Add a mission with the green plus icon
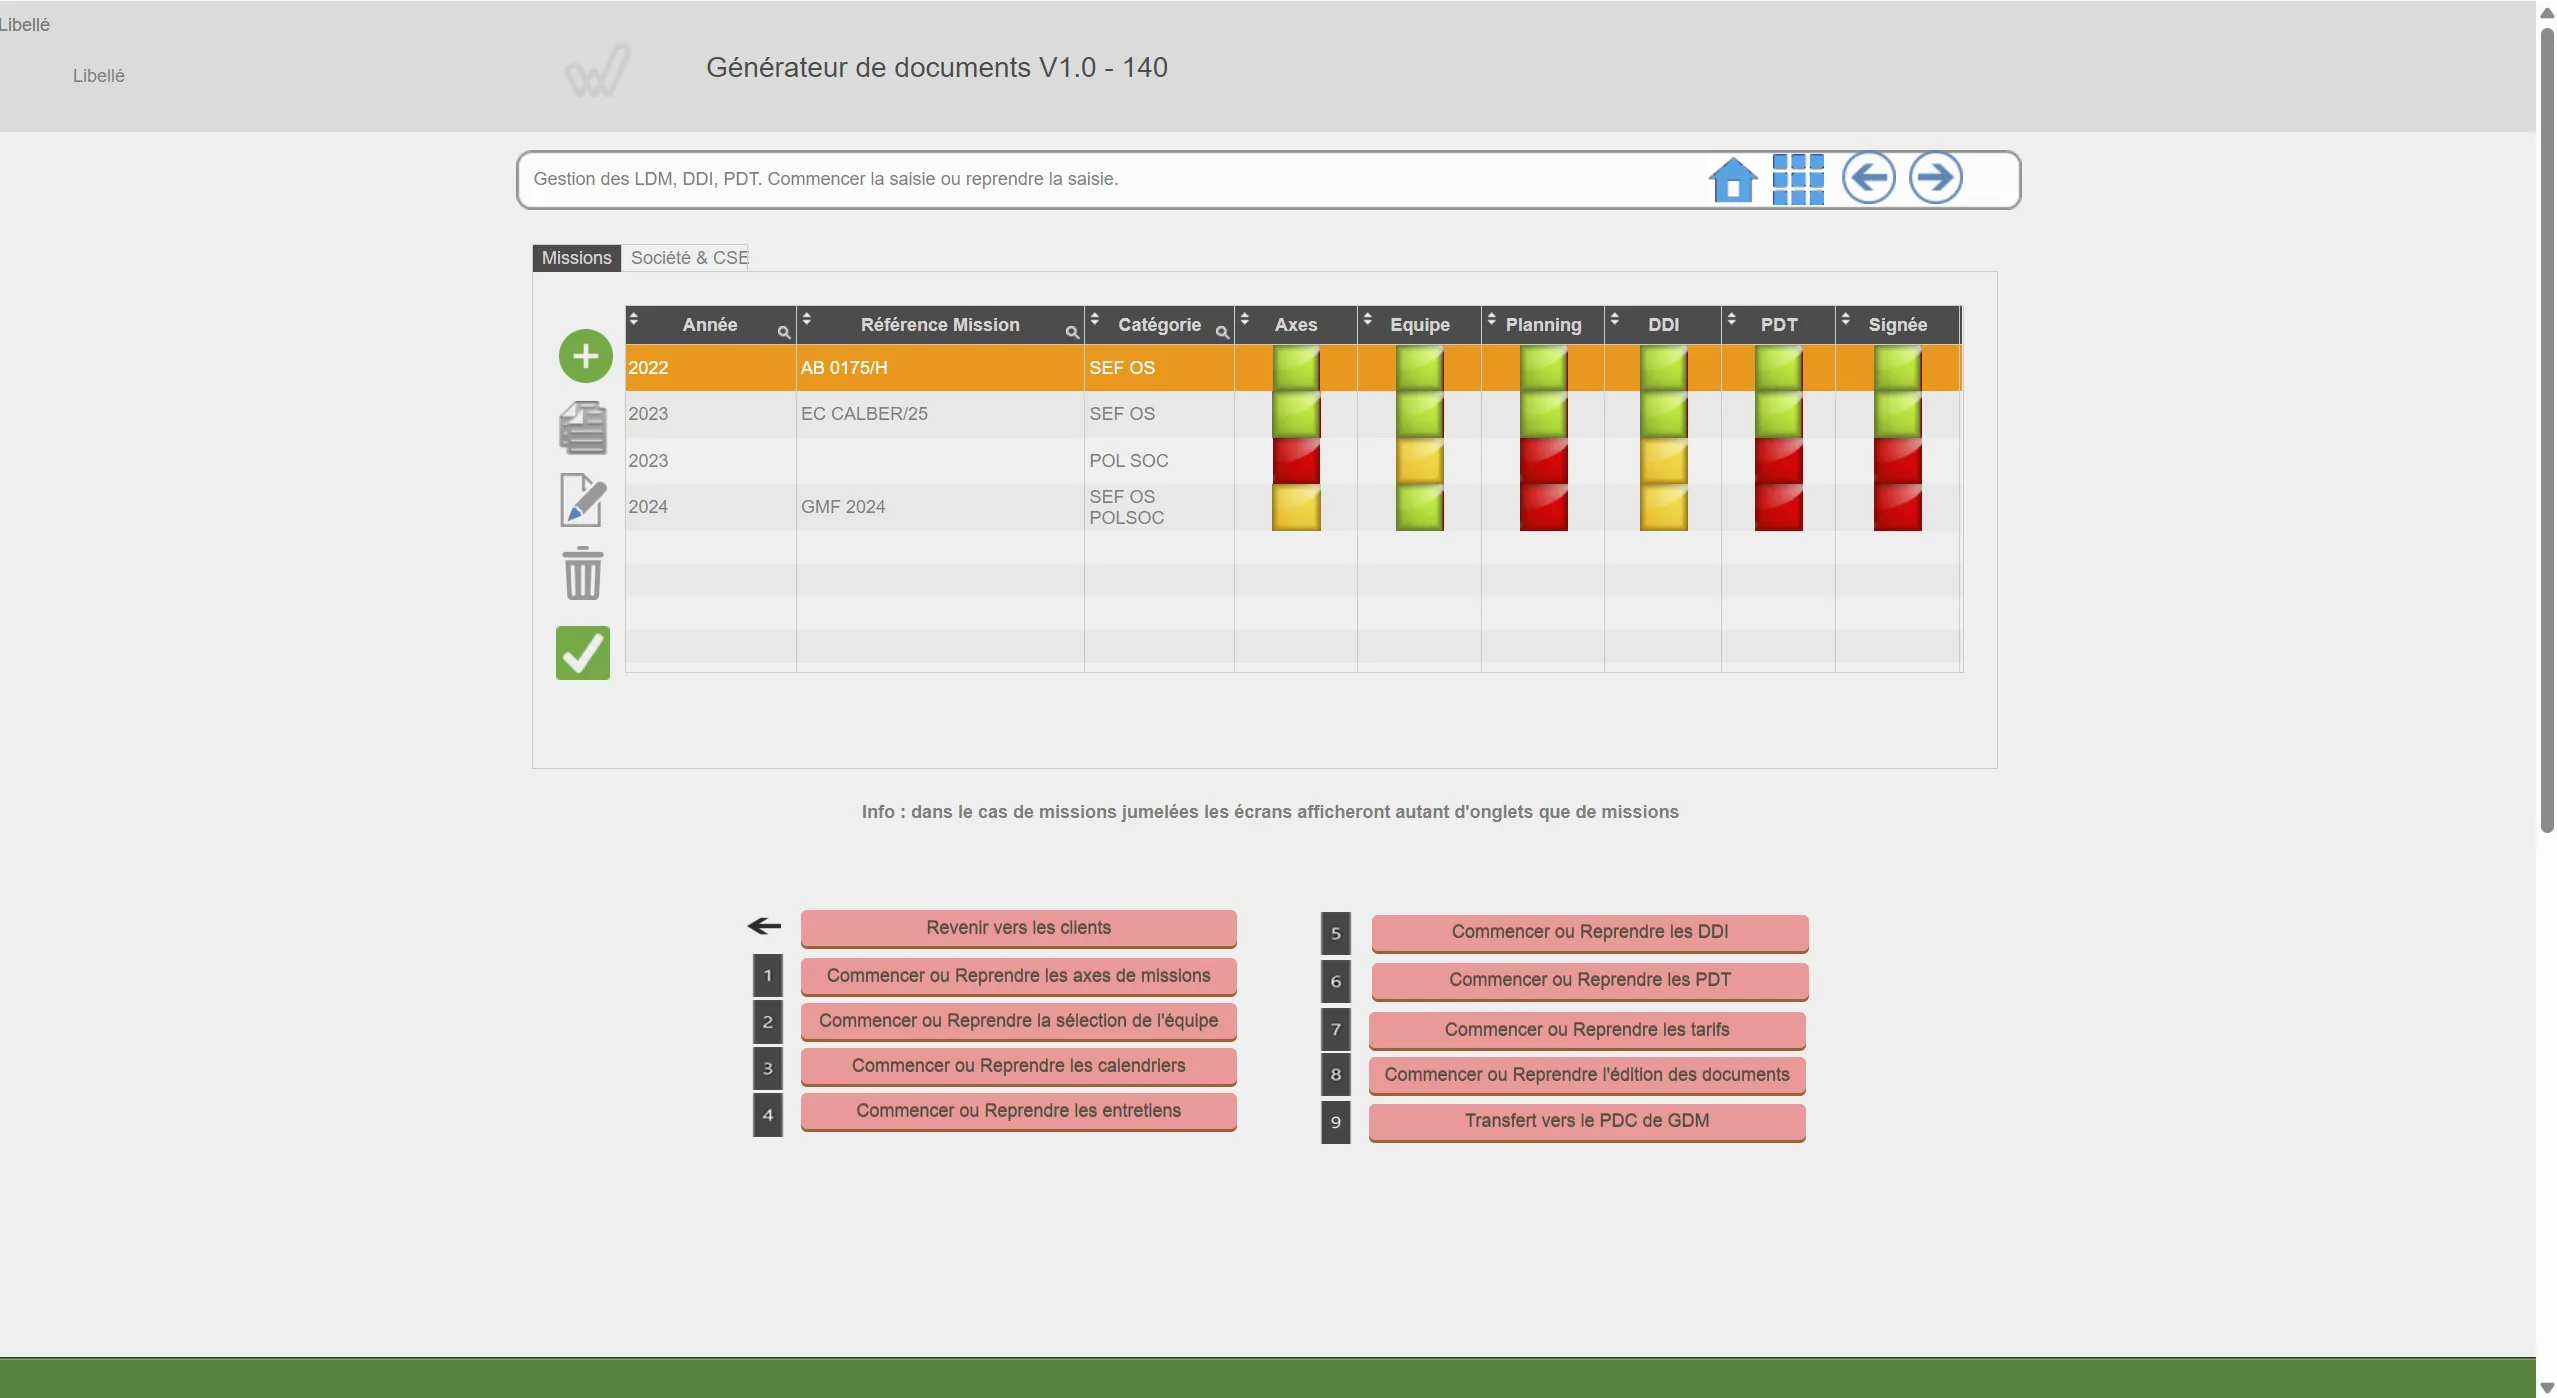Screen dimensions: 2557x1398 (585, 356)
